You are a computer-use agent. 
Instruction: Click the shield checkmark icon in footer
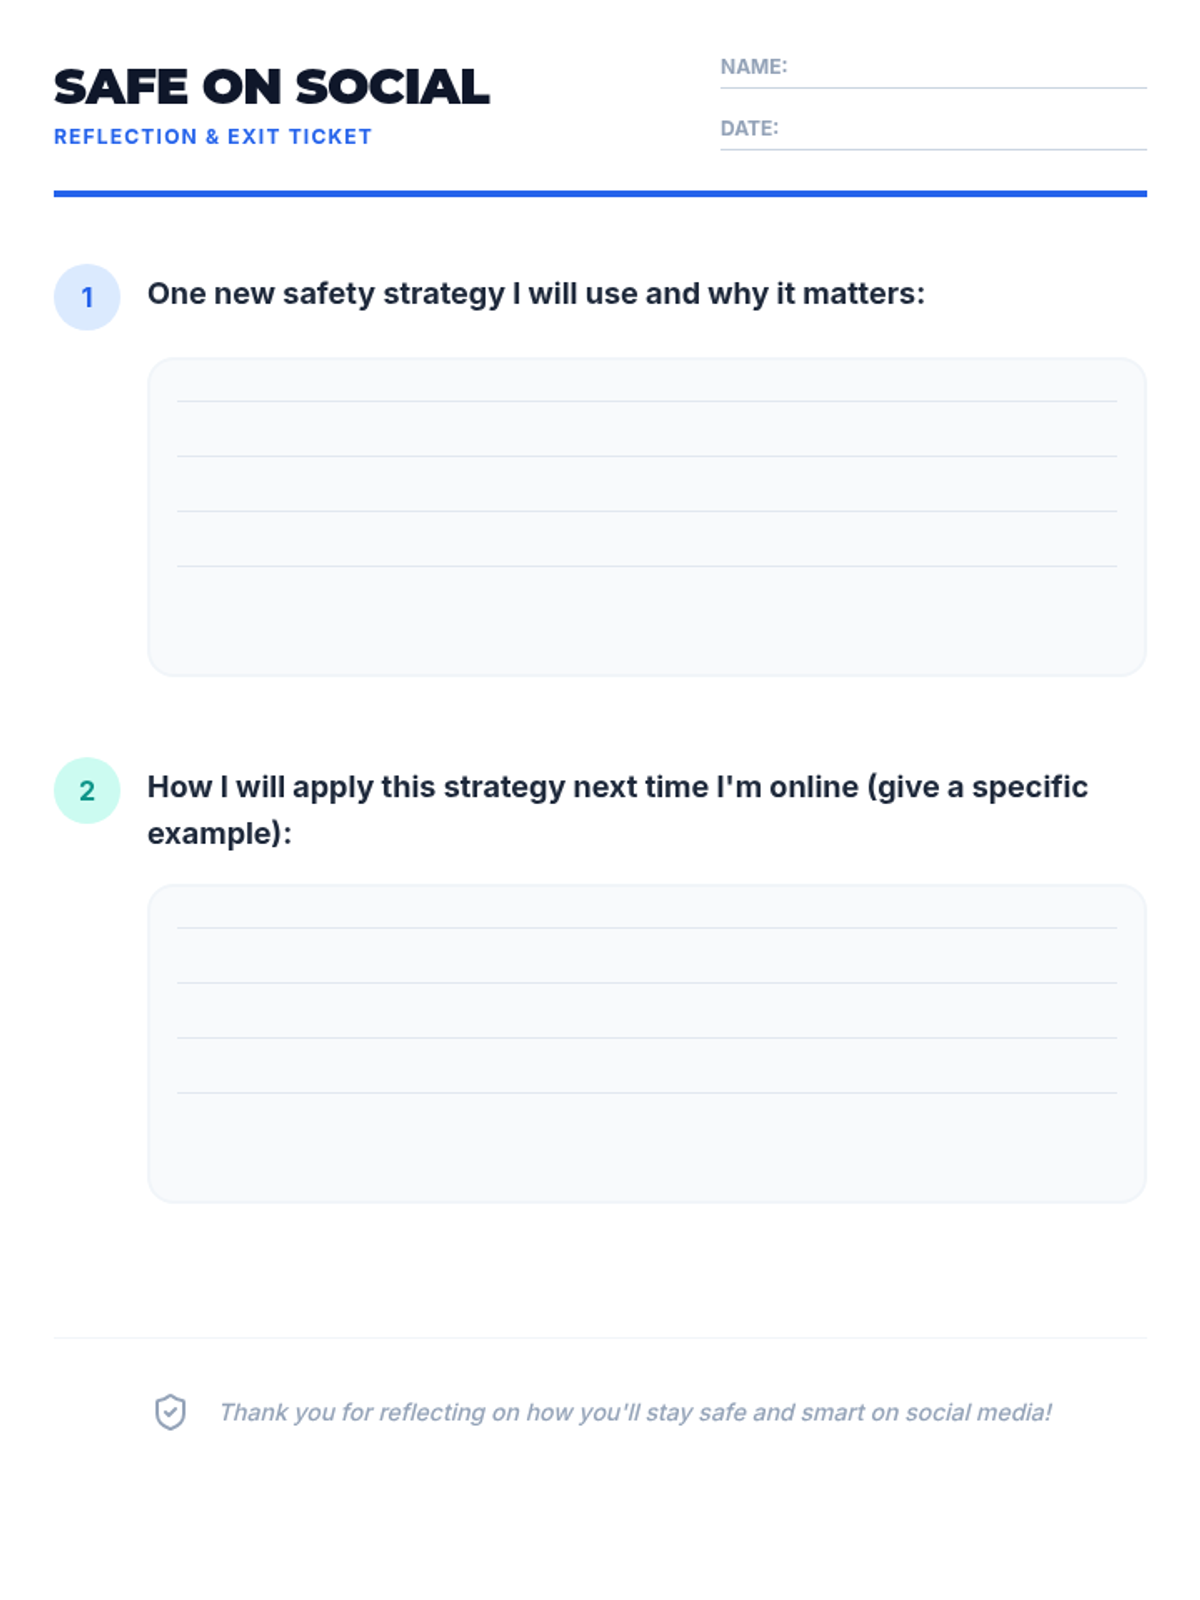pyautogui.click(x=170, y=1412)
